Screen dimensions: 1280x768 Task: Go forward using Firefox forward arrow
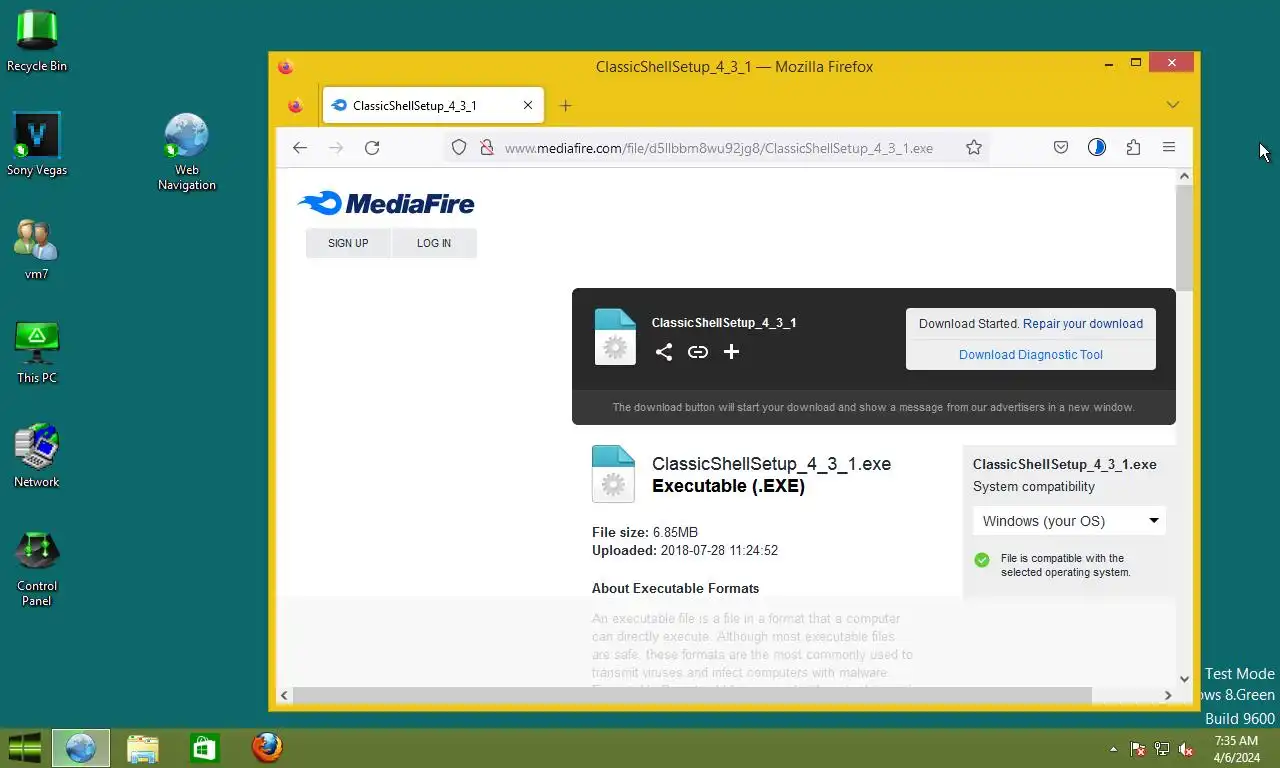click(x=336, y=148)
